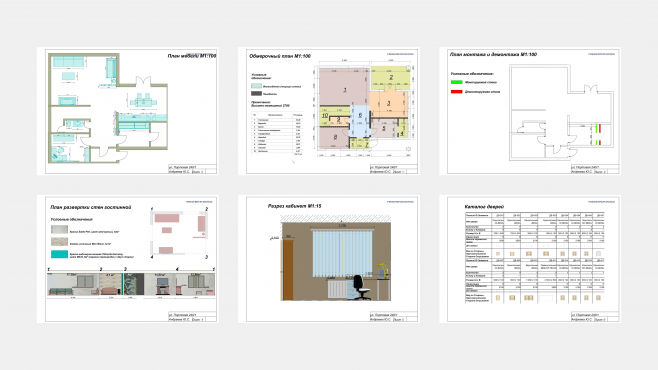Click the light blue legend swatch in Обмерочный план
Image resolution: width=658 pixels, height=370 pixels.
256,86
